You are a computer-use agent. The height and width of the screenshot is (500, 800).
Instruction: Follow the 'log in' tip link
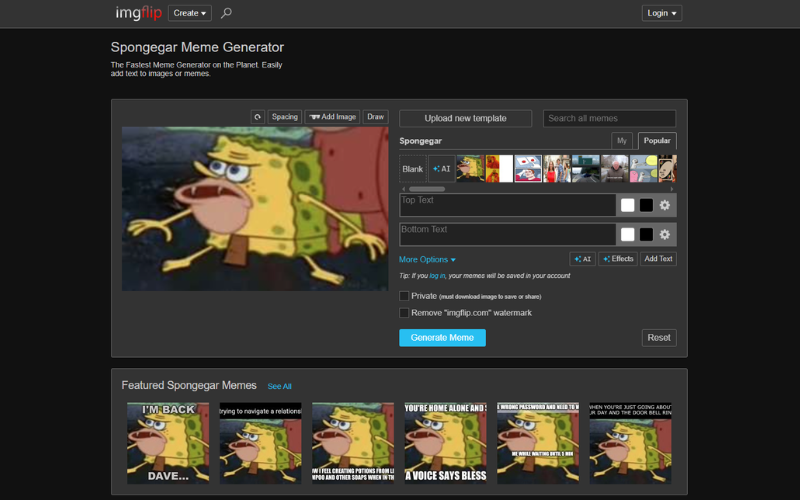click(x=437, y=276)
